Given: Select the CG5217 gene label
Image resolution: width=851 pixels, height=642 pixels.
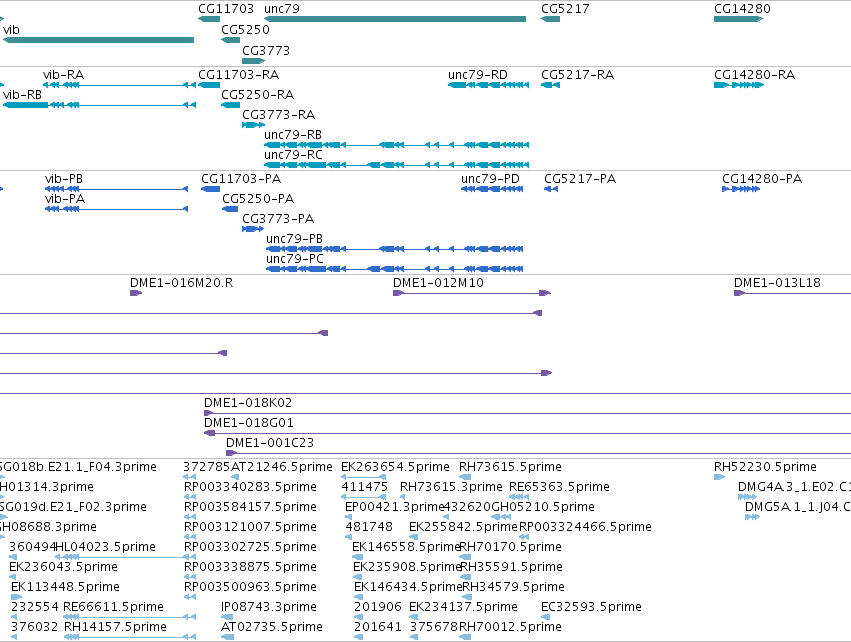Looking at the screenshot, I should (565, 9).
